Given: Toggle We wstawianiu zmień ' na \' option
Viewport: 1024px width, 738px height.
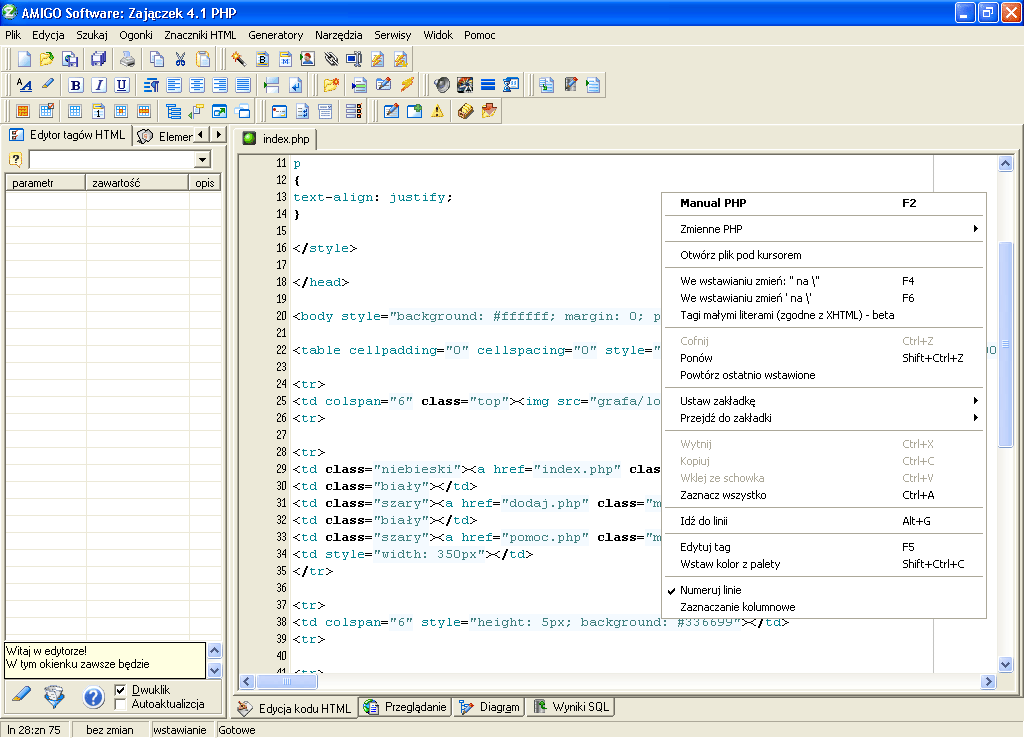Looking at the screenshot, I should click(824, 298).
